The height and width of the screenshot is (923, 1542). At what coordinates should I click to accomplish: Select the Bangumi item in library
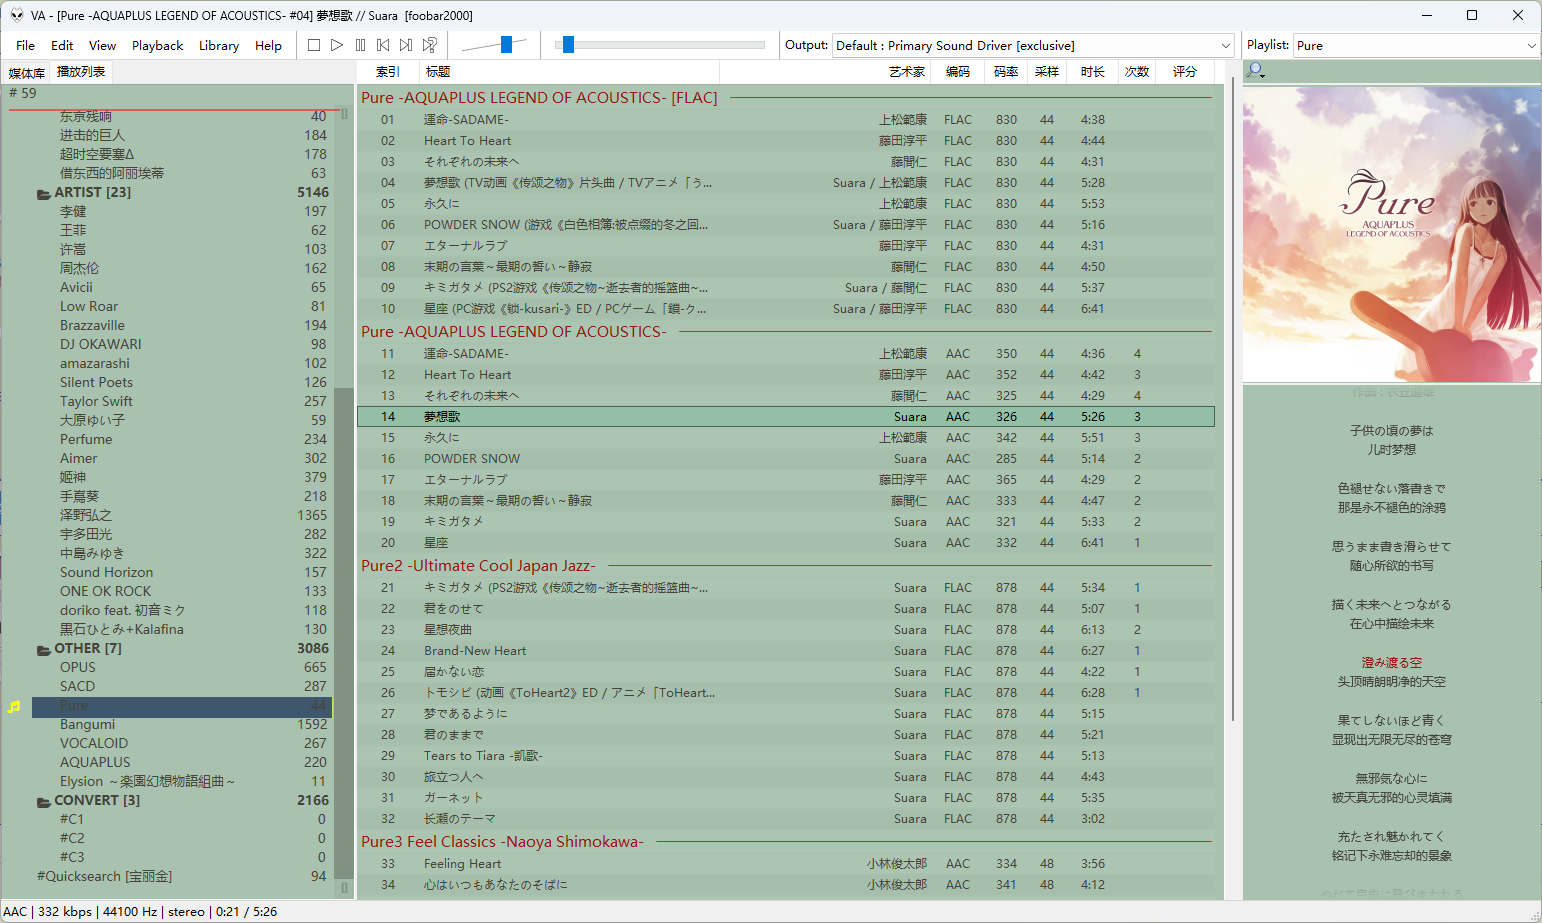click(87, 725)
